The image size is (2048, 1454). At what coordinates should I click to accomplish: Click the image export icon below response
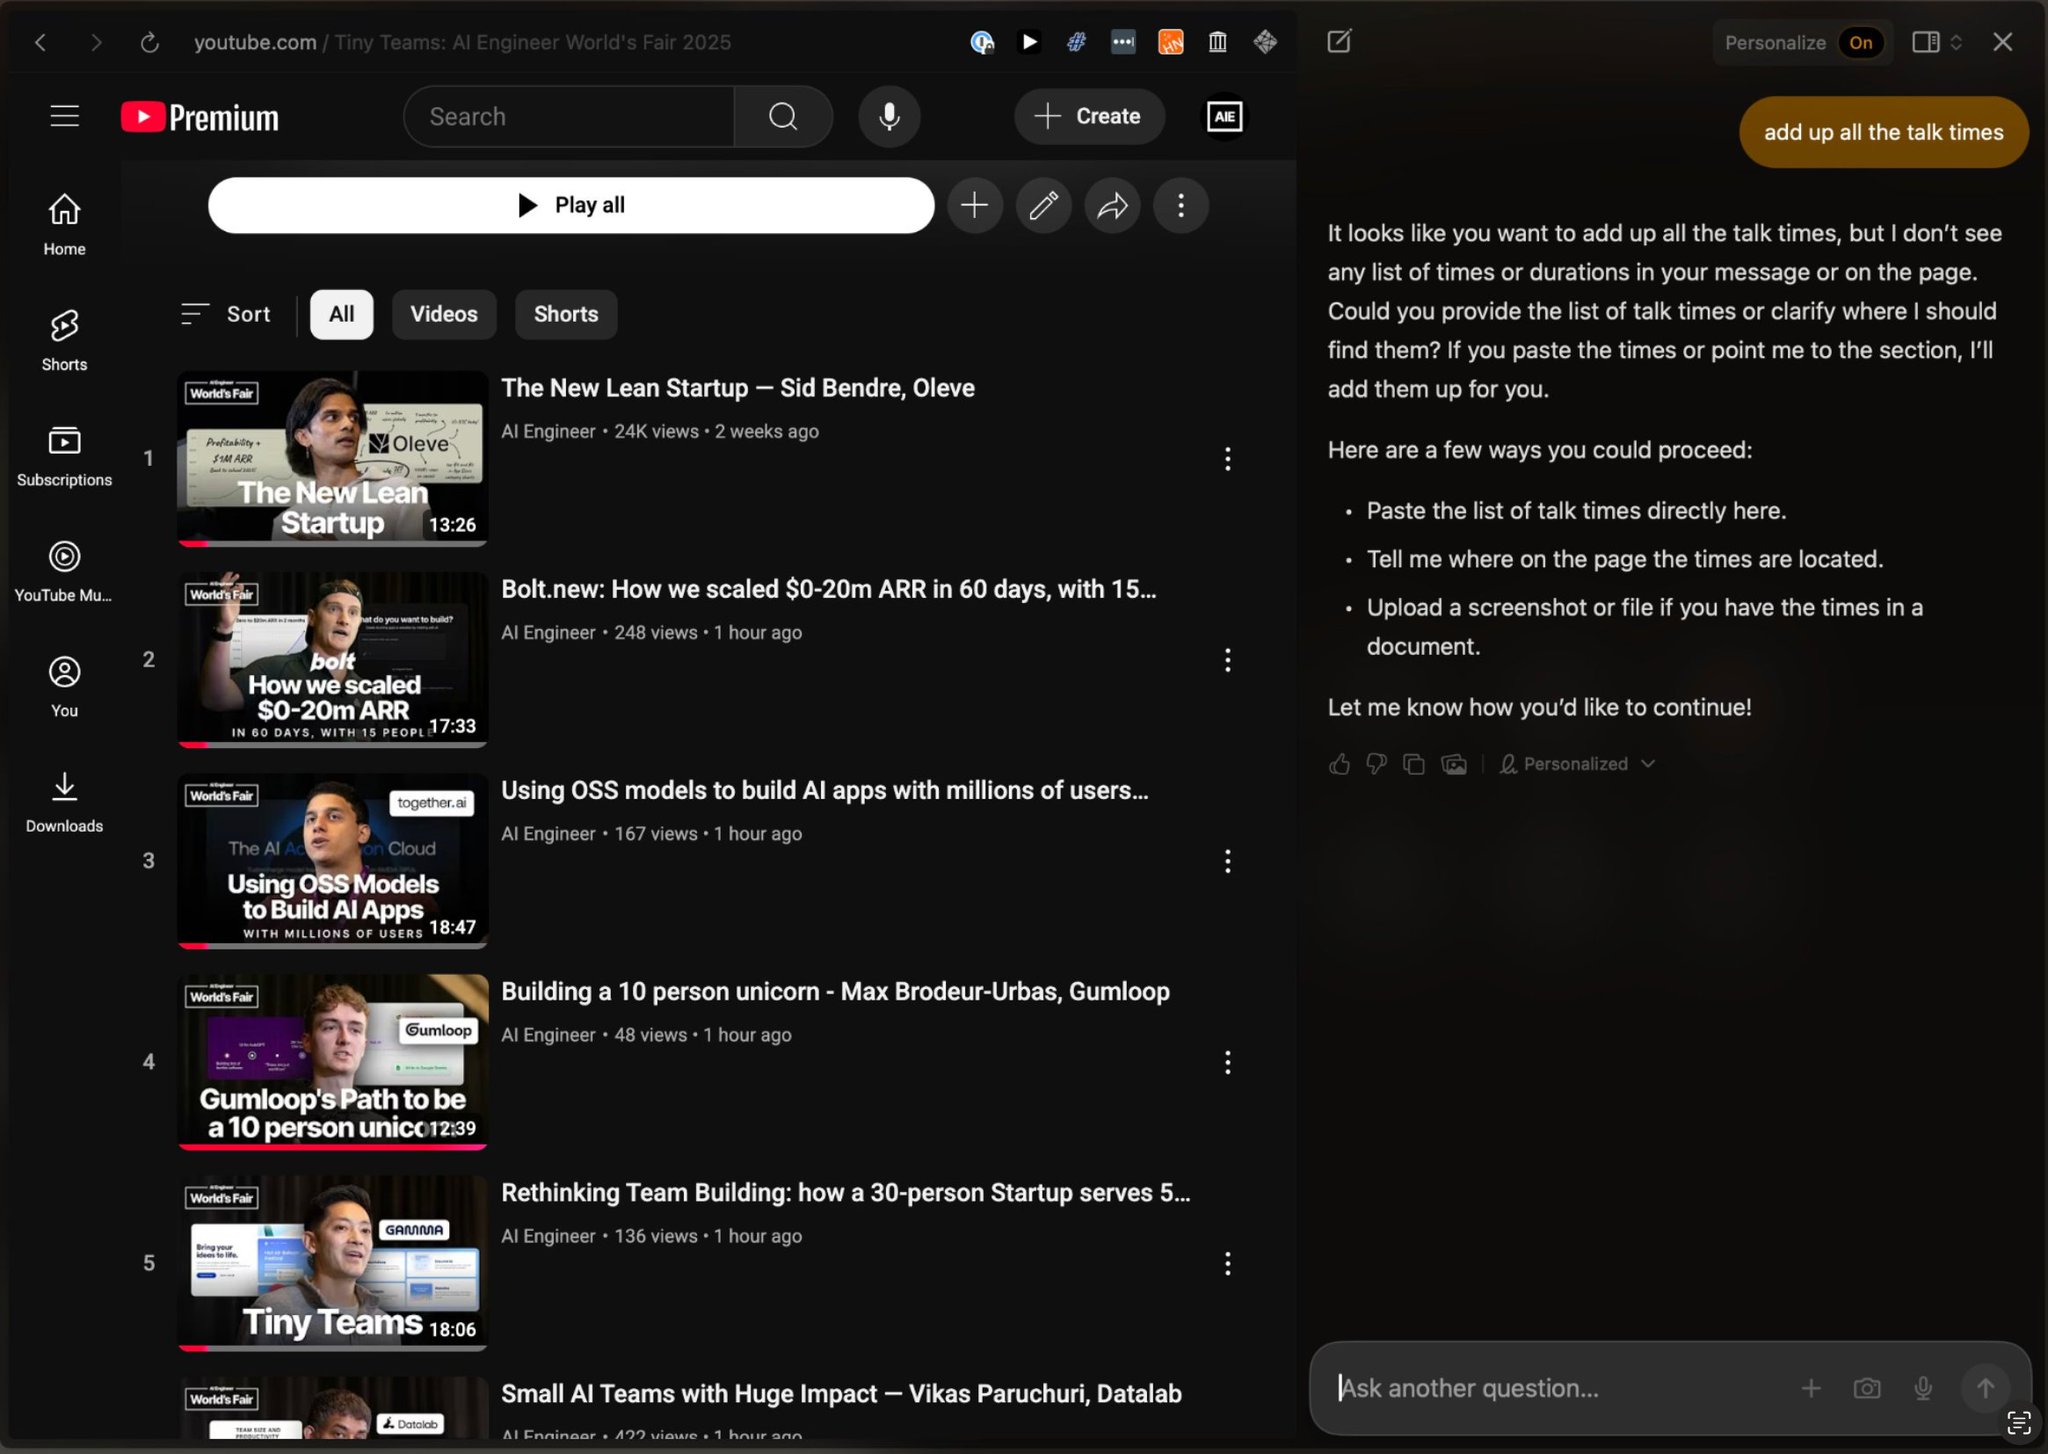[x=1454, y=764]
